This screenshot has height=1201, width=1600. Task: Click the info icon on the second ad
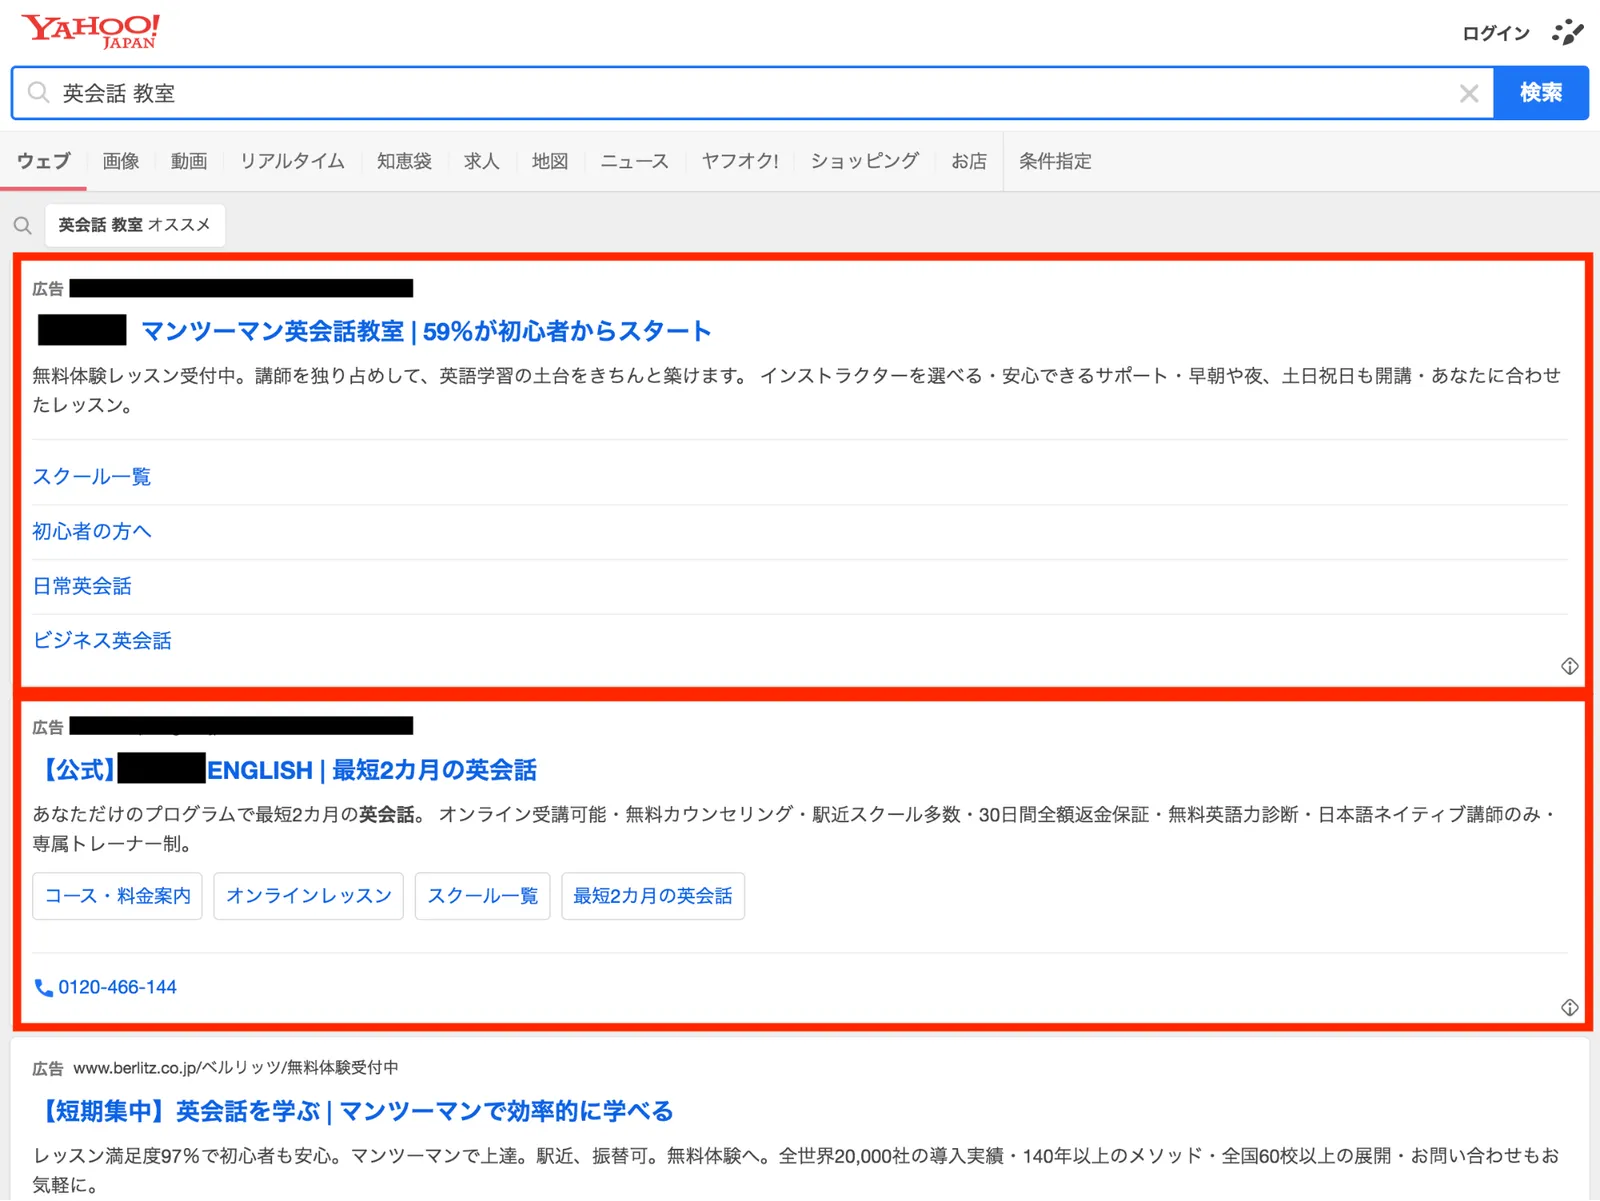point(1569,1007)
